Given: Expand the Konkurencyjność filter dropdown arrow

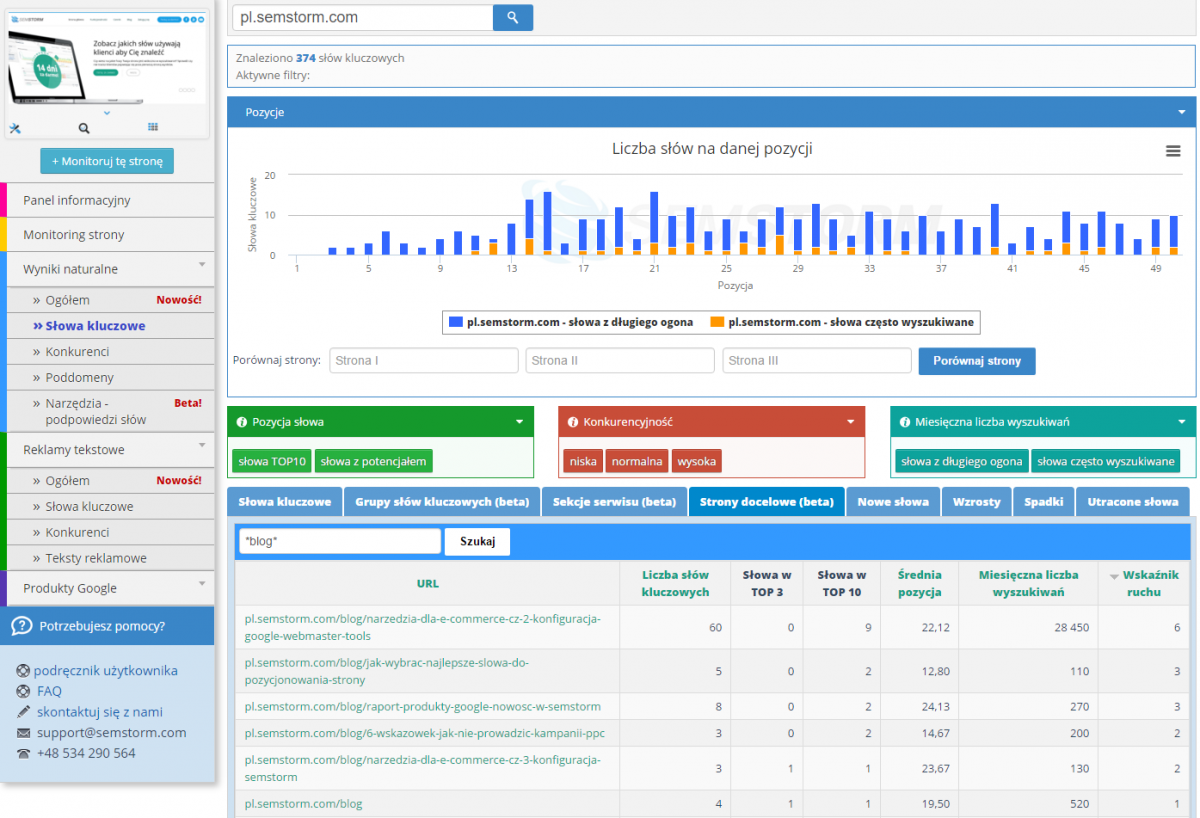Looking at the screenshot, I should pos(850,422).
